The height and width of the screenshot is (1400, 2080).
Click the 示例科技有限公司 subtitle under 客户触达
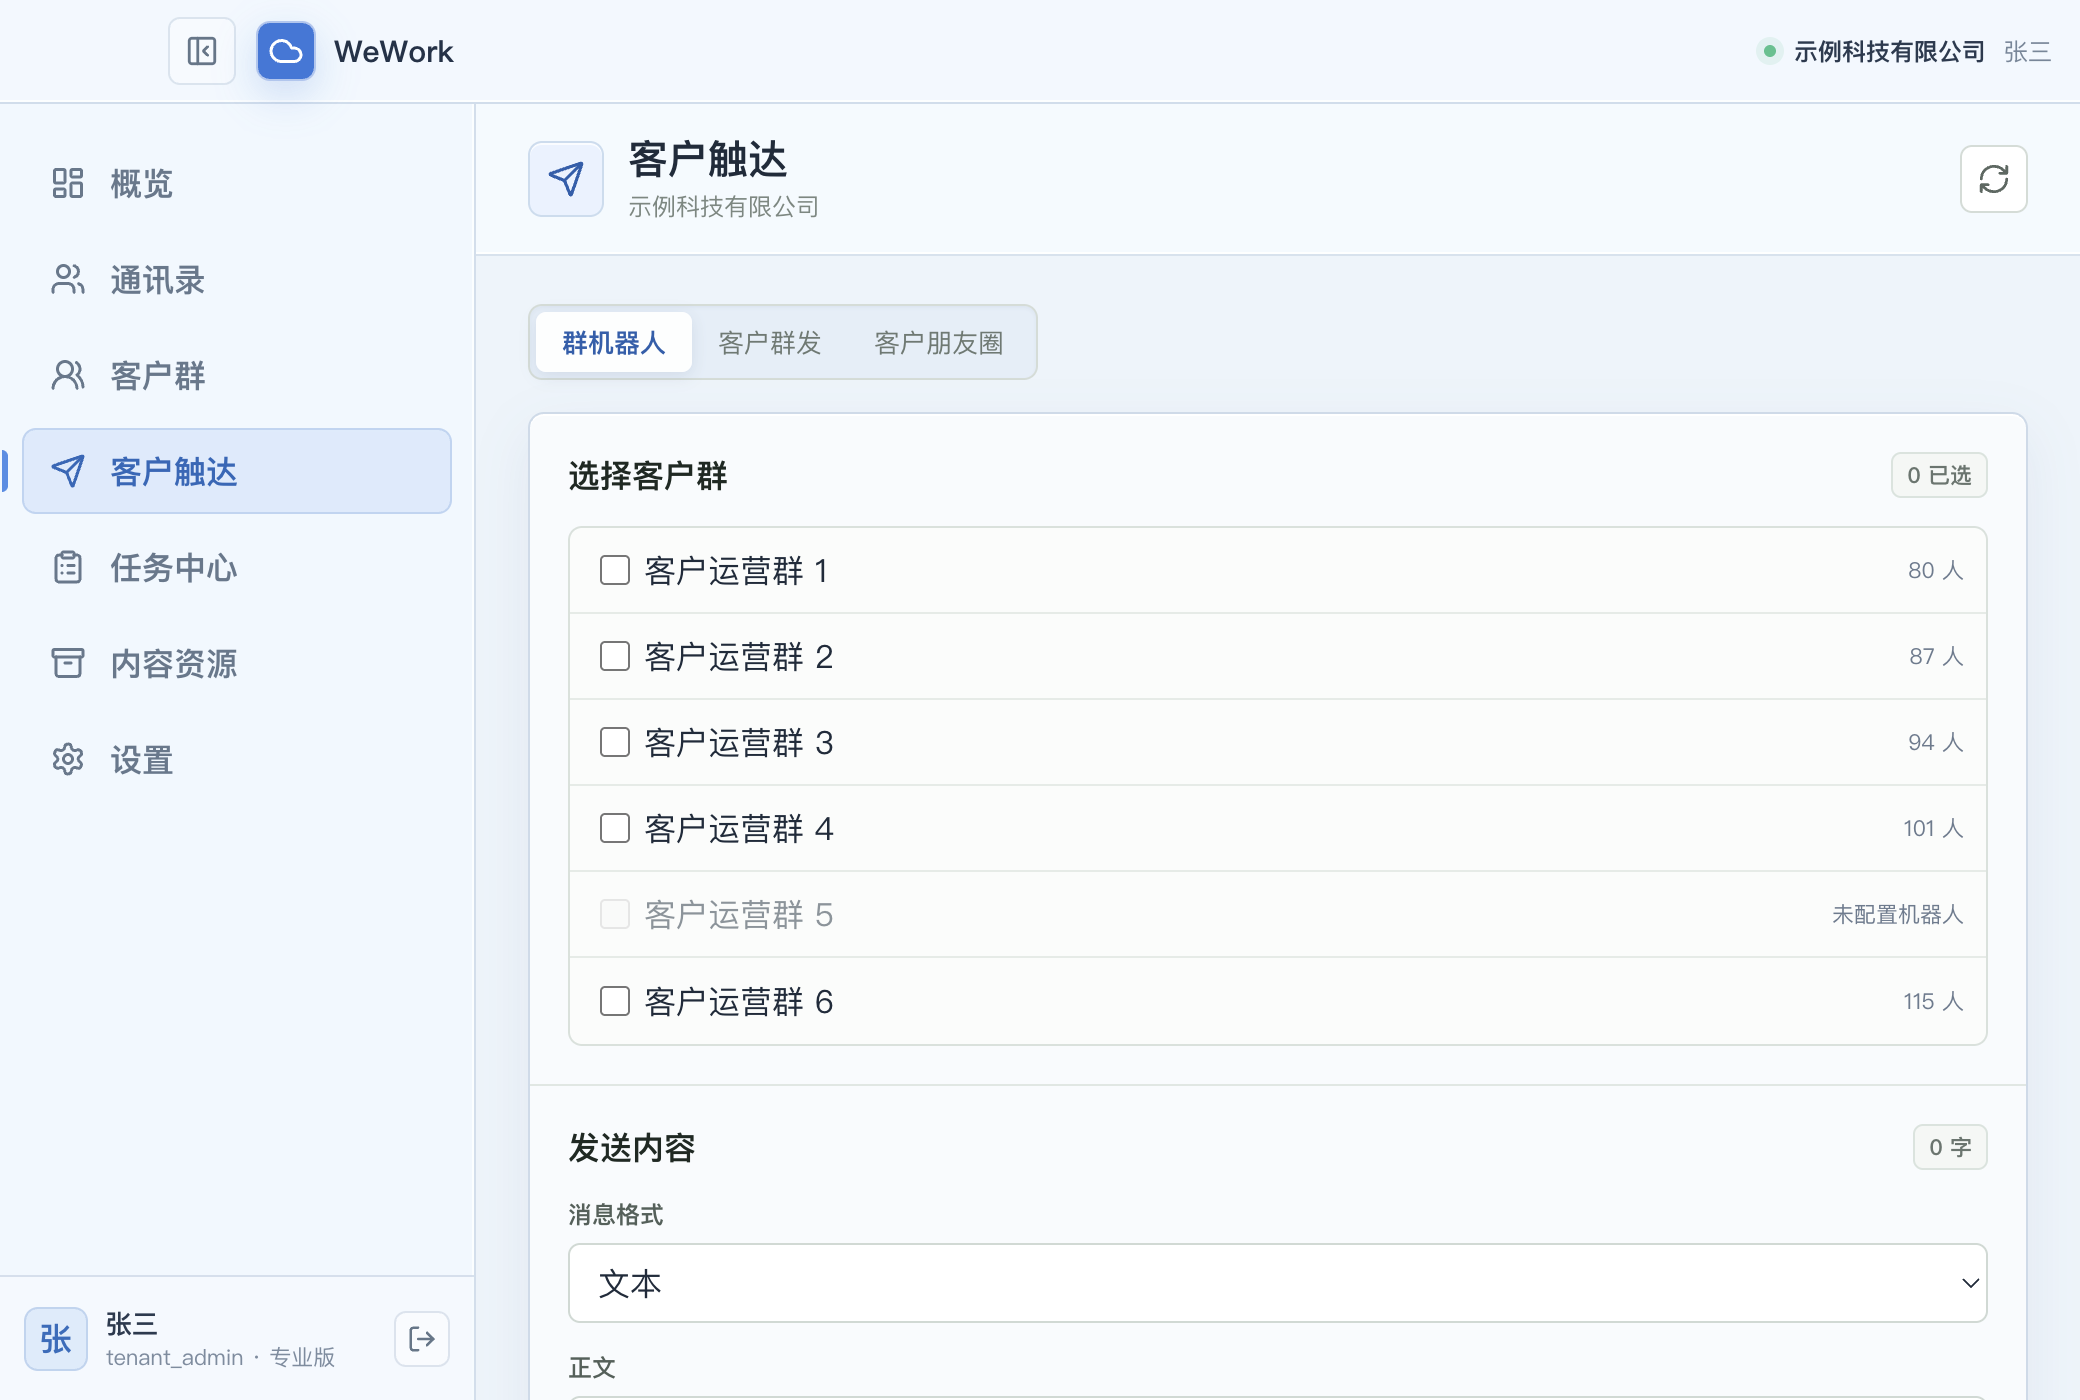[x=724, y=206]
